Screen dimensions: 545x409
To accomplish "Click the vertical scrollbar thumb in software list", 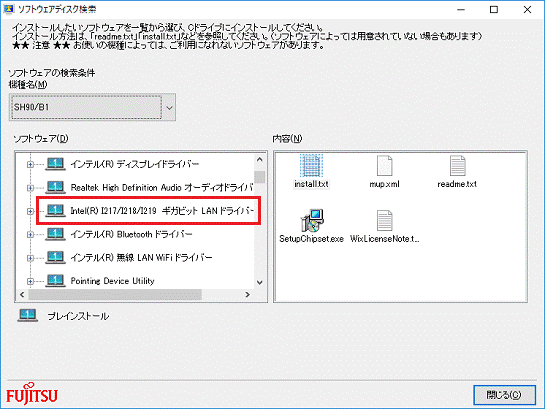I will (x=259, y=177).
